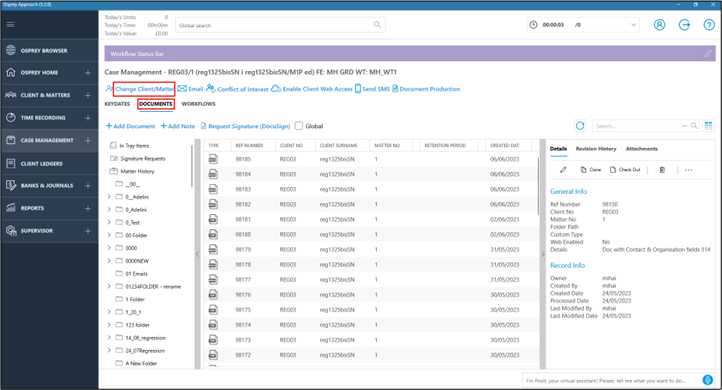
Task: Collapse the right details pane arrow
Action: [x=542, y=254]
